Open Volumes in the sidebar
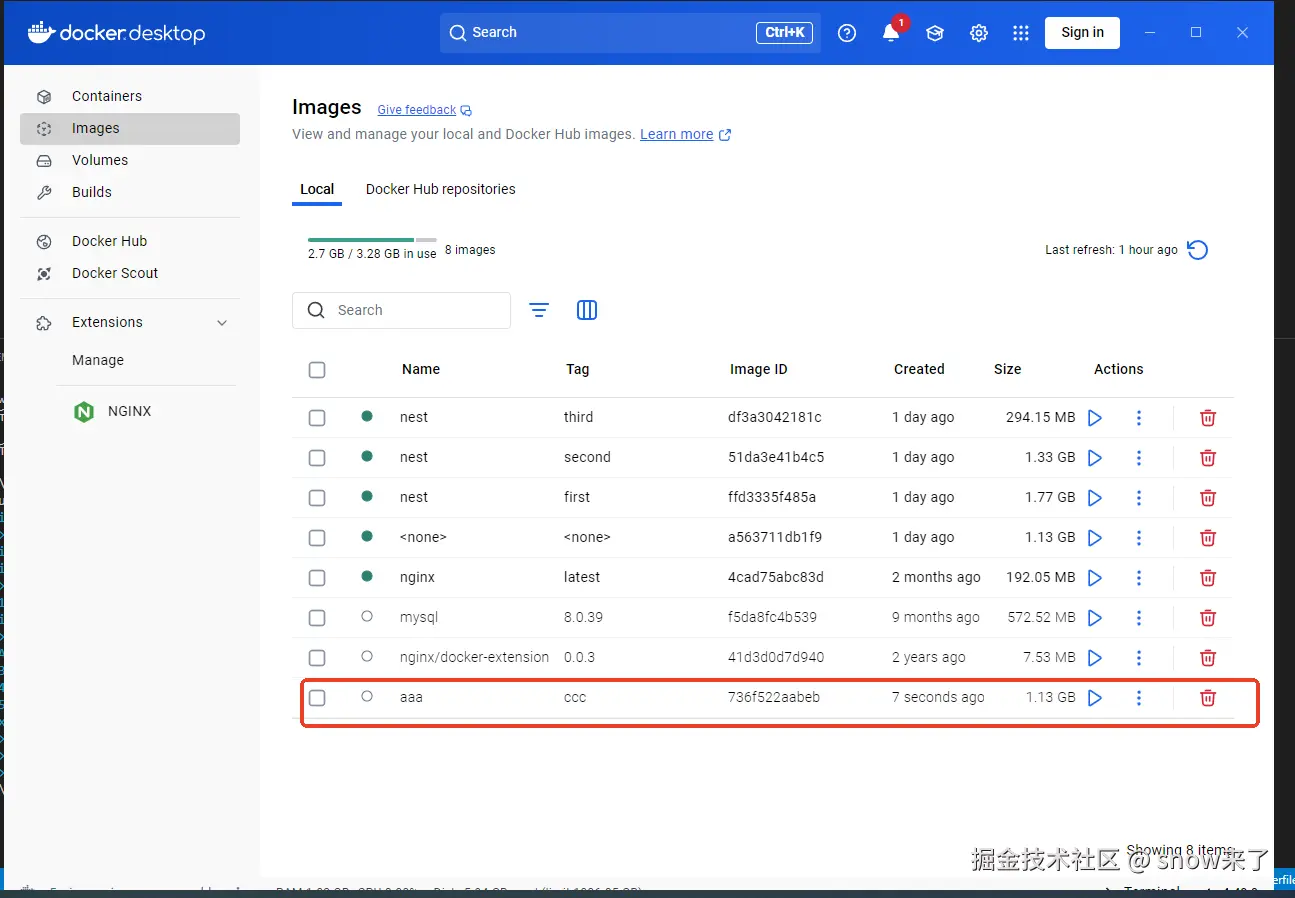The height and width of the screenshot is (898, 1295). pos(130,161)
